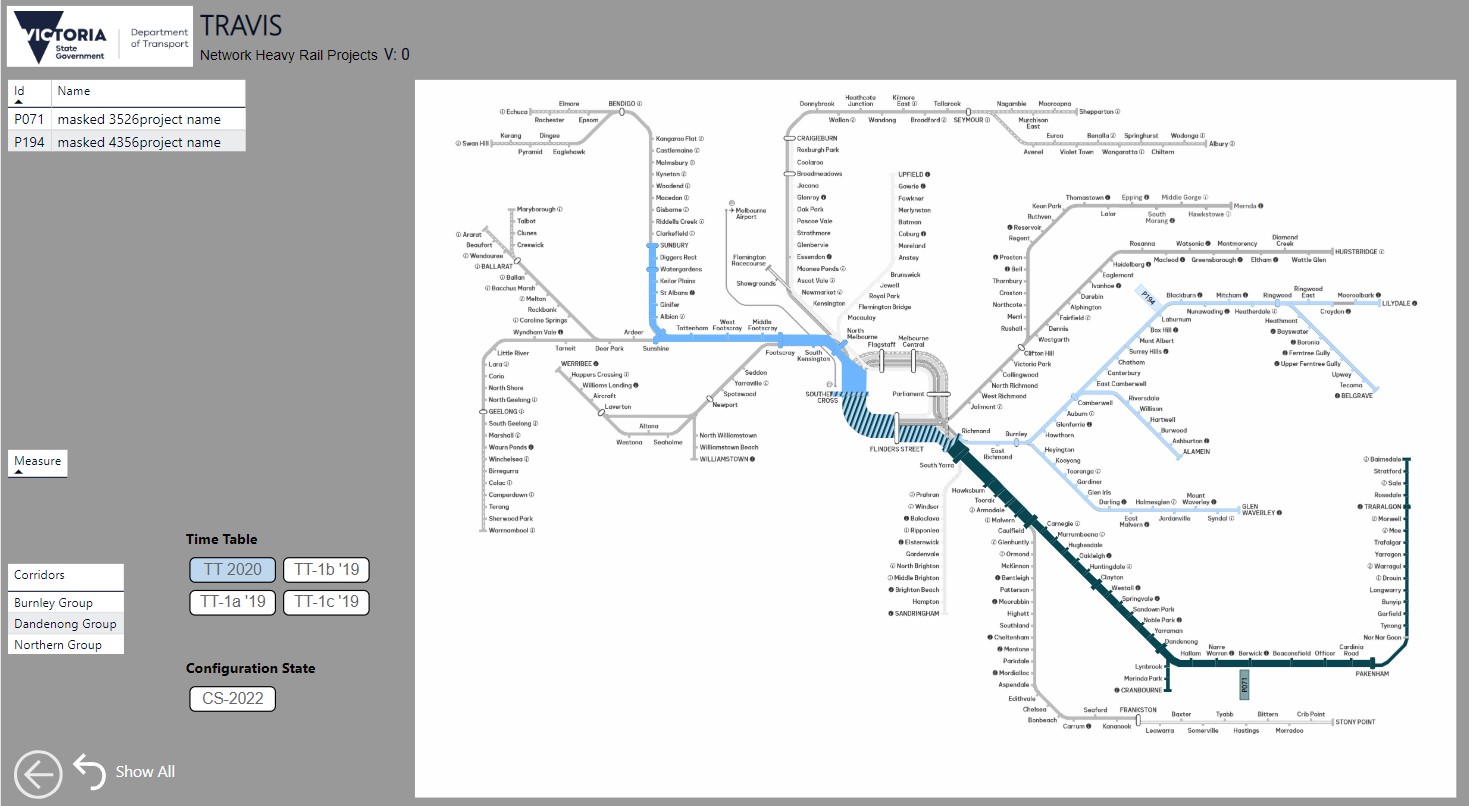Click the circular back arrow icon
The width and height of the screenshot is (1469, 806).
pos(38,774)
